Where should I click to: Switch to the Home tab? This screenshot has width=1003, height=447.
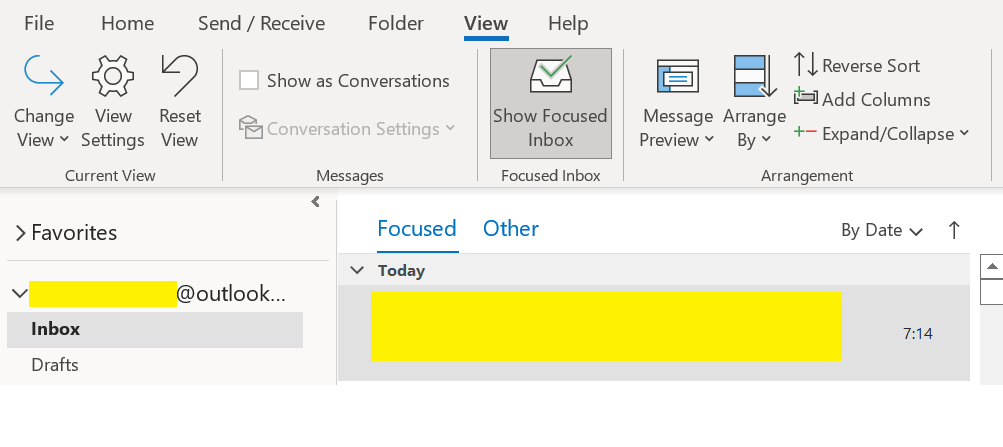coord(127,24)
